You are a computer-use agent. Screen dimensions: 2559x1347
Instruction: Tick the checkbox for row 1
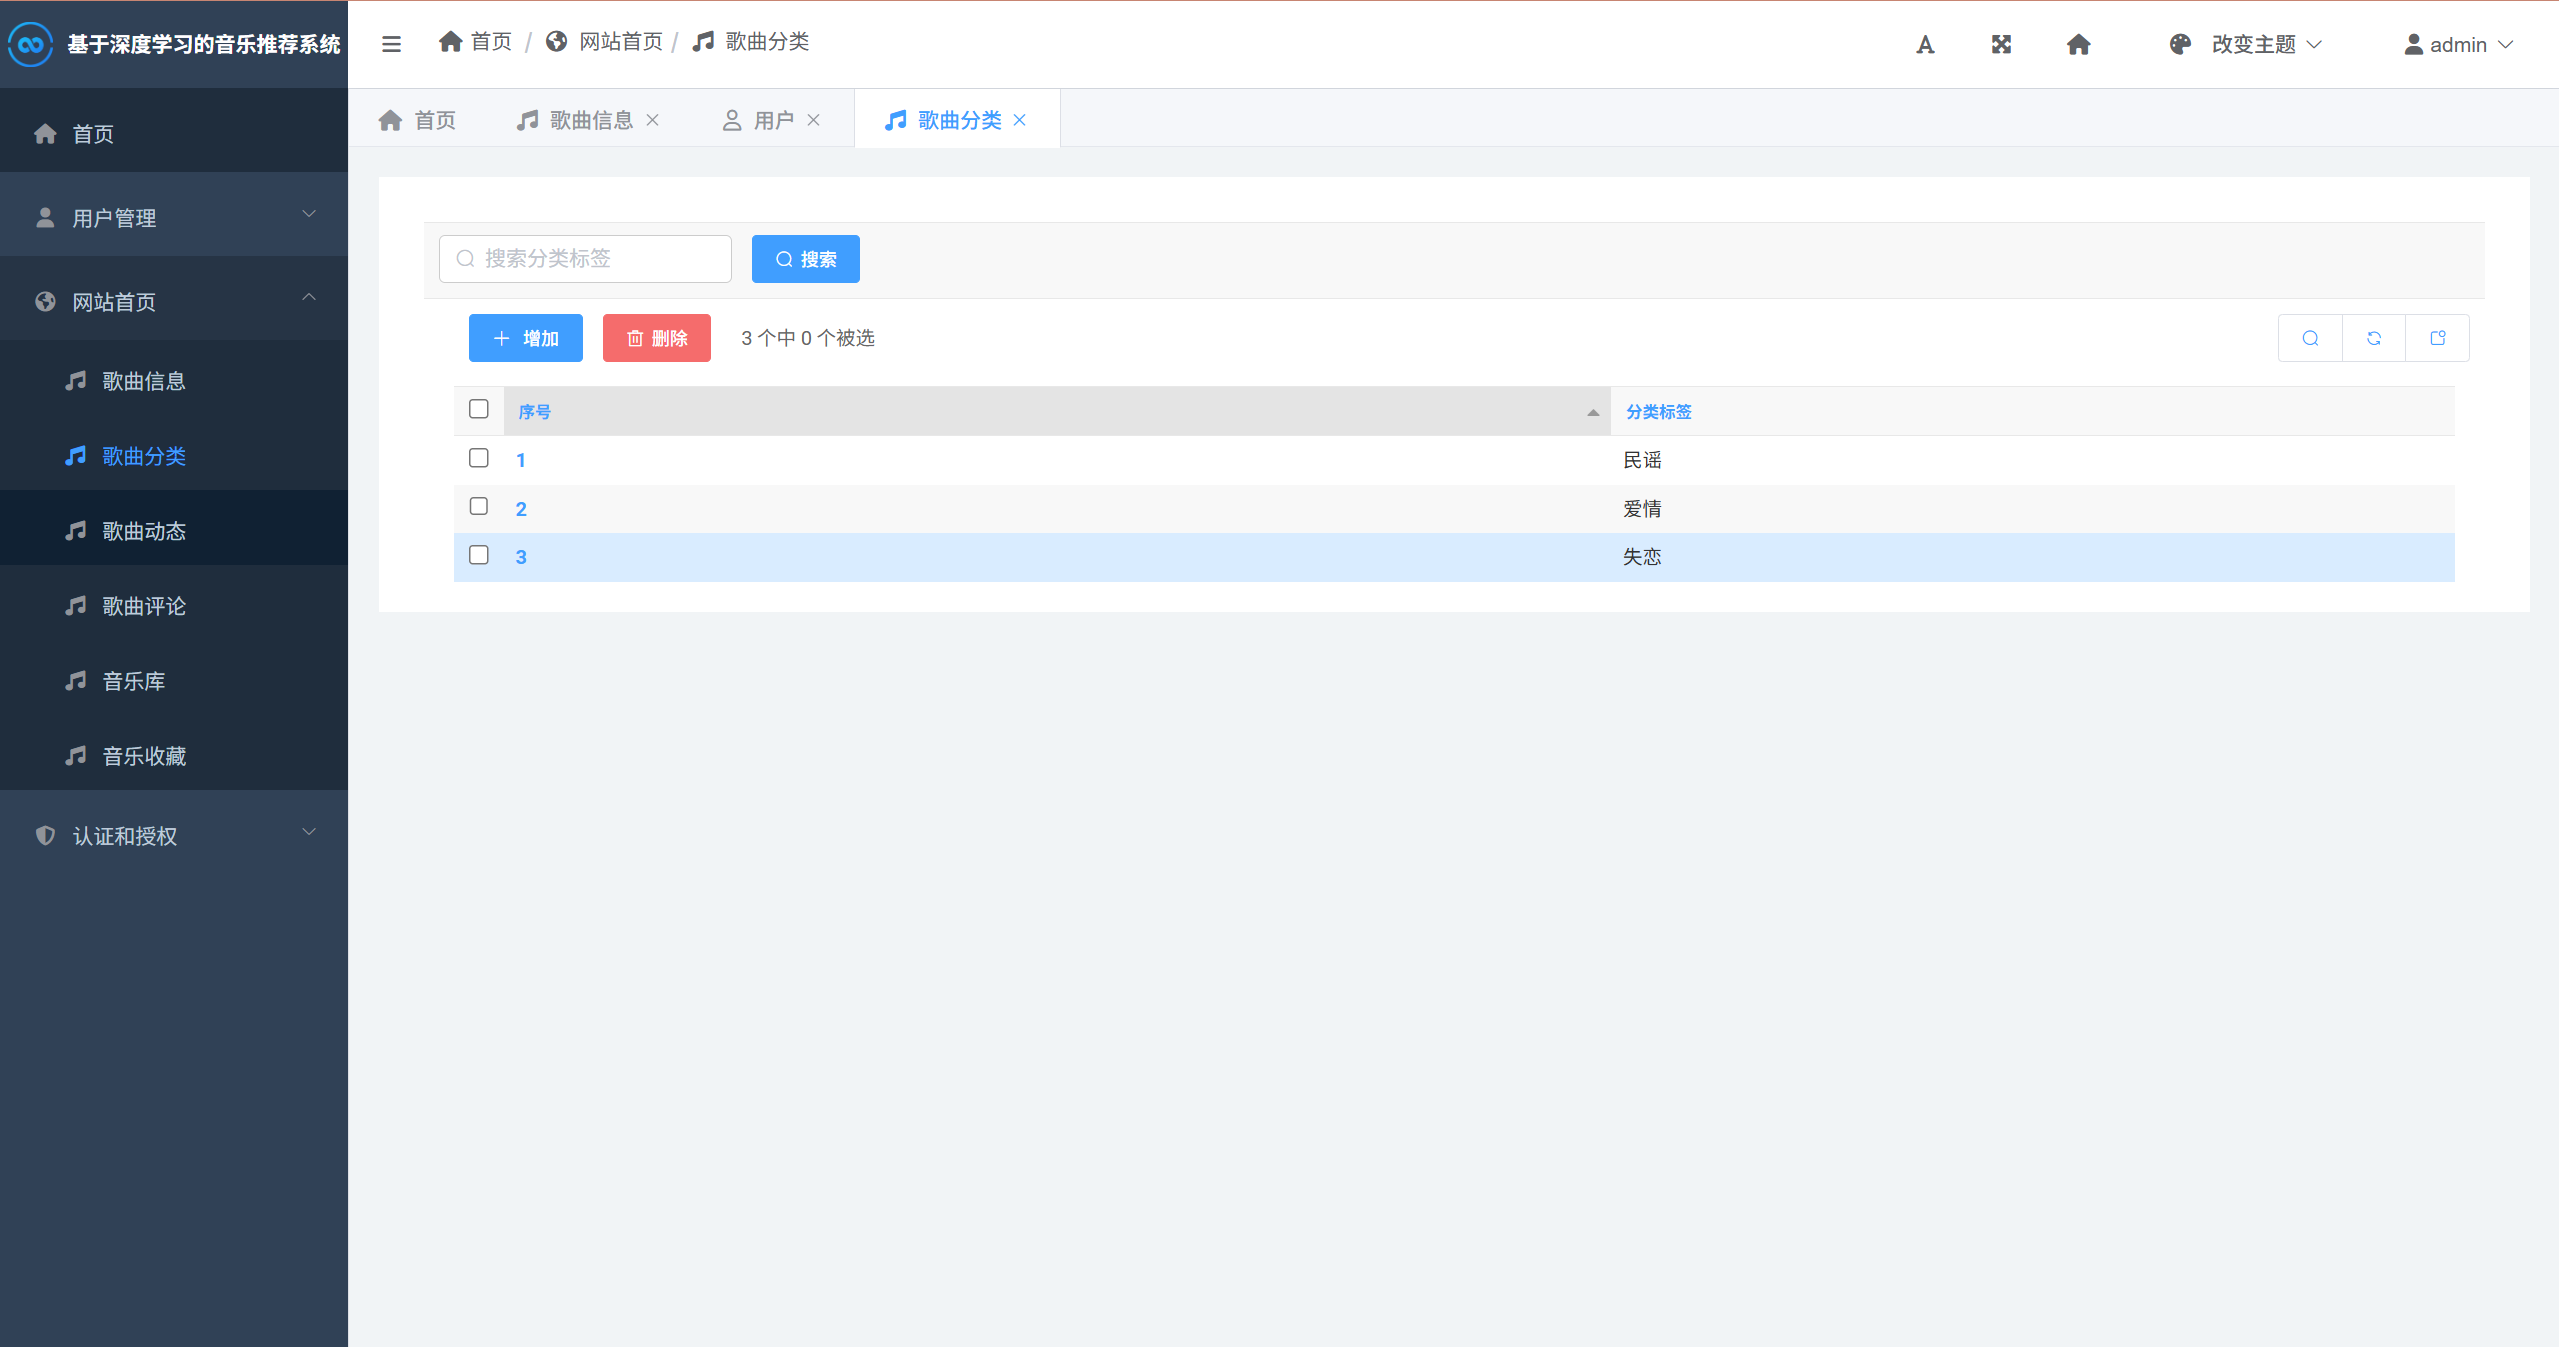pos(479,458)
